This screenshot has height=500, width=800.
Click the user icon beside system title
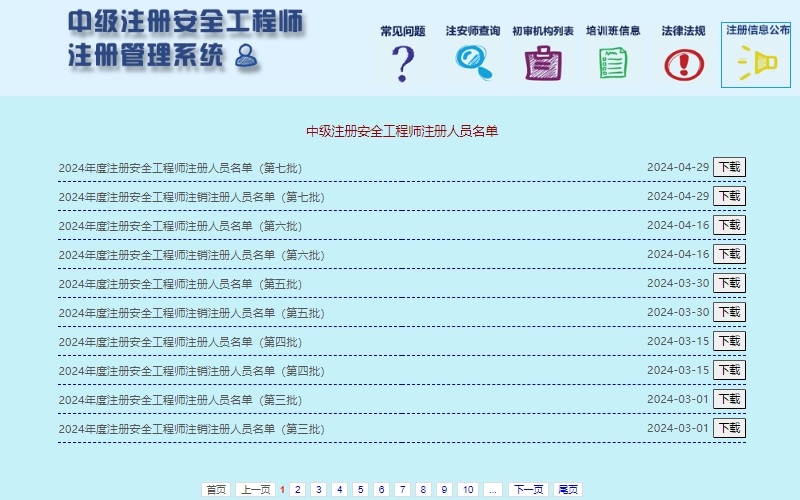[246, 56]
